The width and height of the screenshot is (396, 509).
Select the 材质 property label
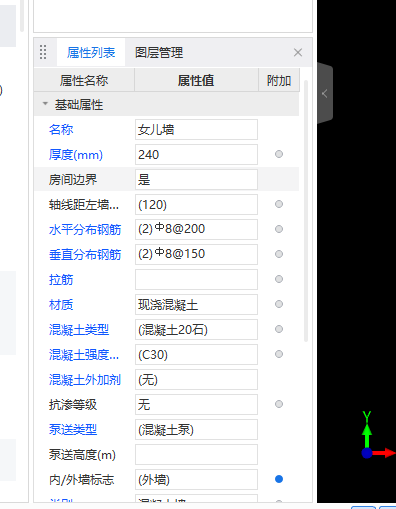(61, 305)
